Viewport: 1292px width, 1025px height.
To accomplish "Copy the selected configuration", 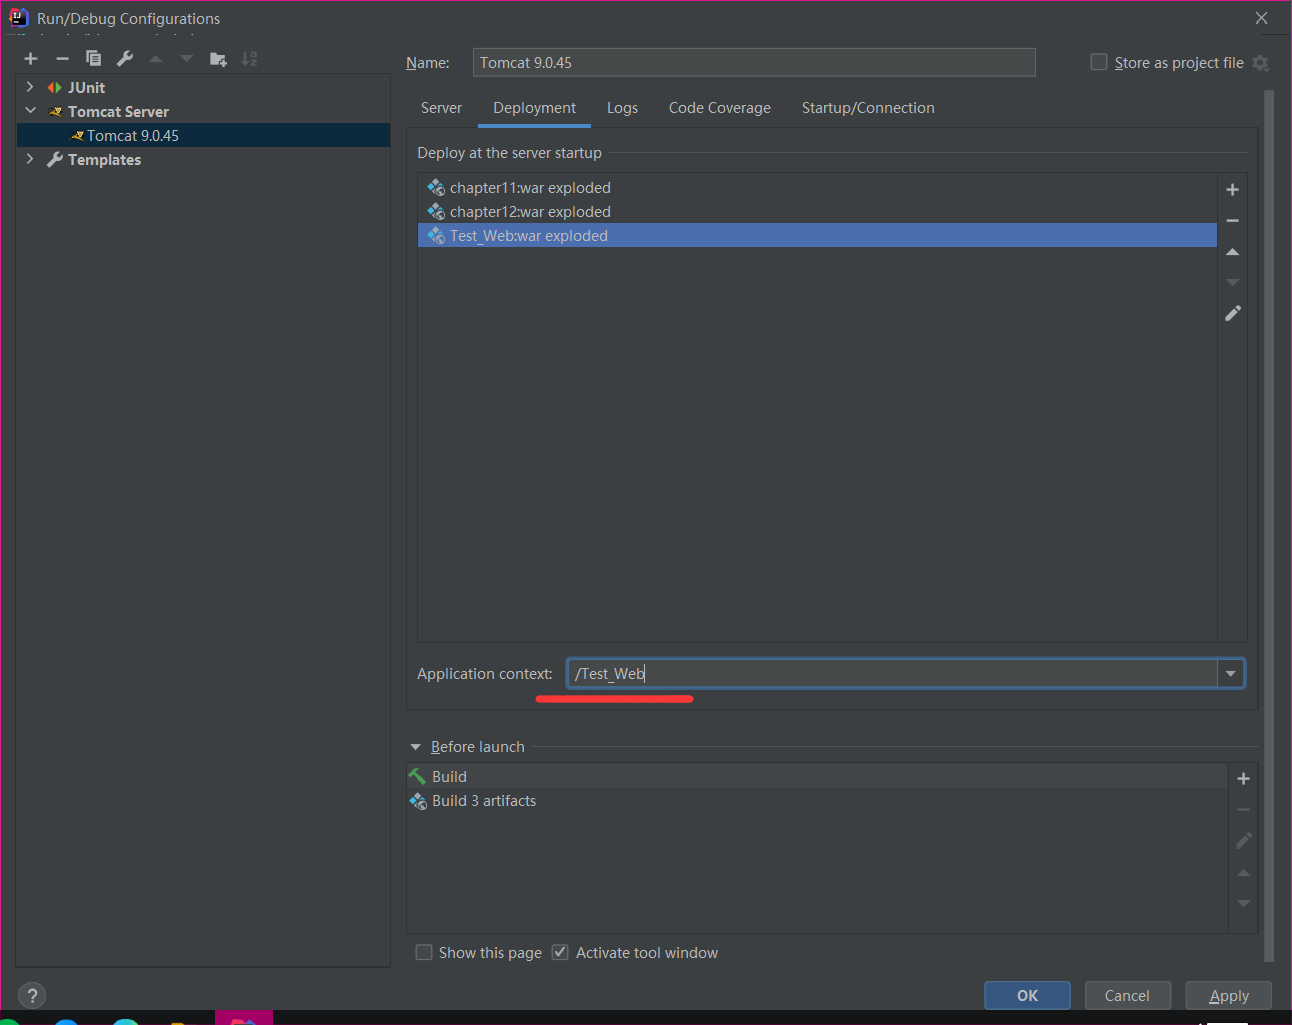I will click(93, 59).
